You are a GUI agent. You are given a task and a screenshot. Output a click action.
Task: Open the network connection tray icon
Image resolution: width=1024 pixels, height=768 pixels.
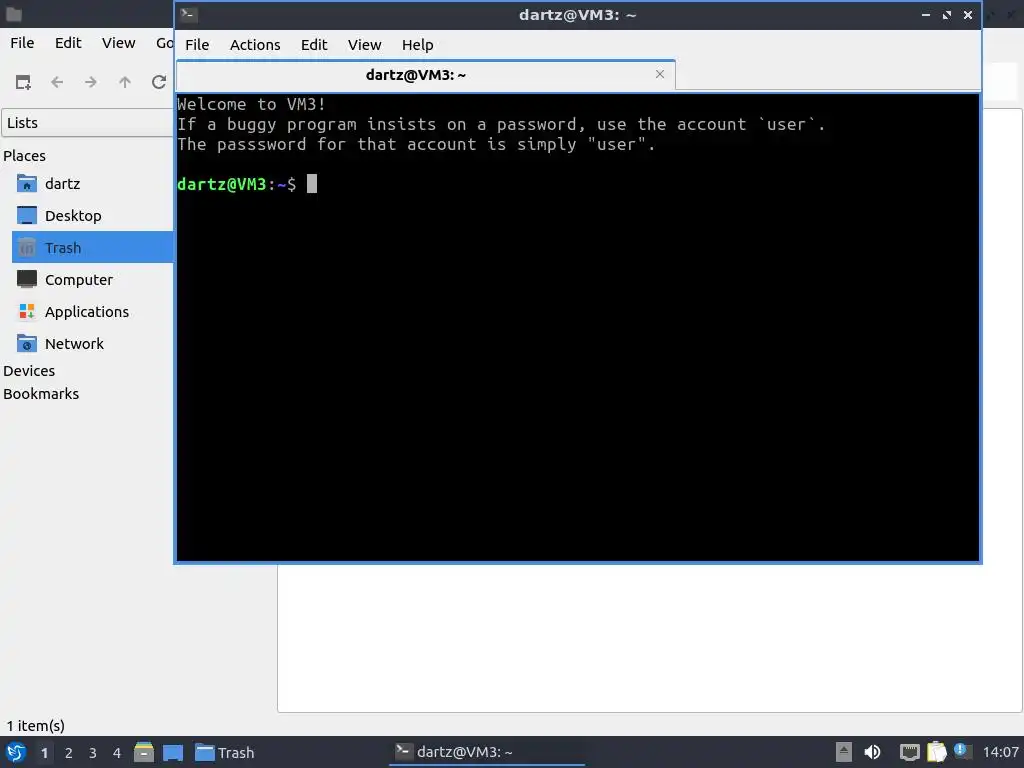tap(909, 752)
